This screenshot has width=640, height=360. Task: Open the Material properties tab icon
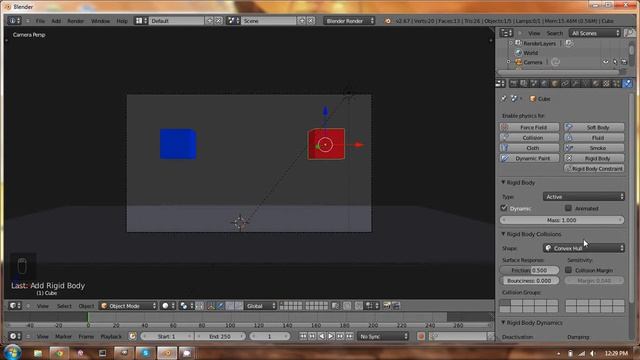pos(596,84)
